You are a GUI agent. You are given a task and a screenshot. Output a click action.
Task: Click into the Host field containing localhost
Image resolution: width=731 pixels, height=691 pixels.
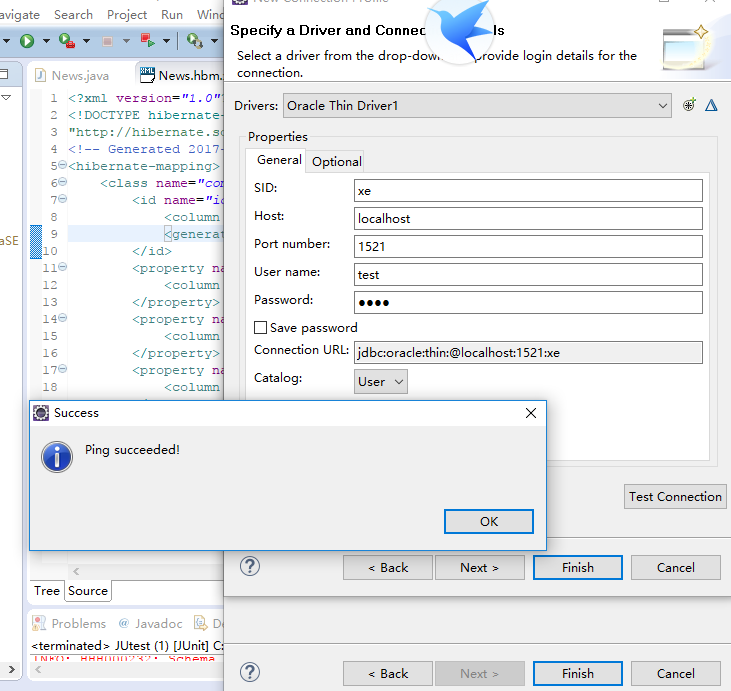click(528, 219)
